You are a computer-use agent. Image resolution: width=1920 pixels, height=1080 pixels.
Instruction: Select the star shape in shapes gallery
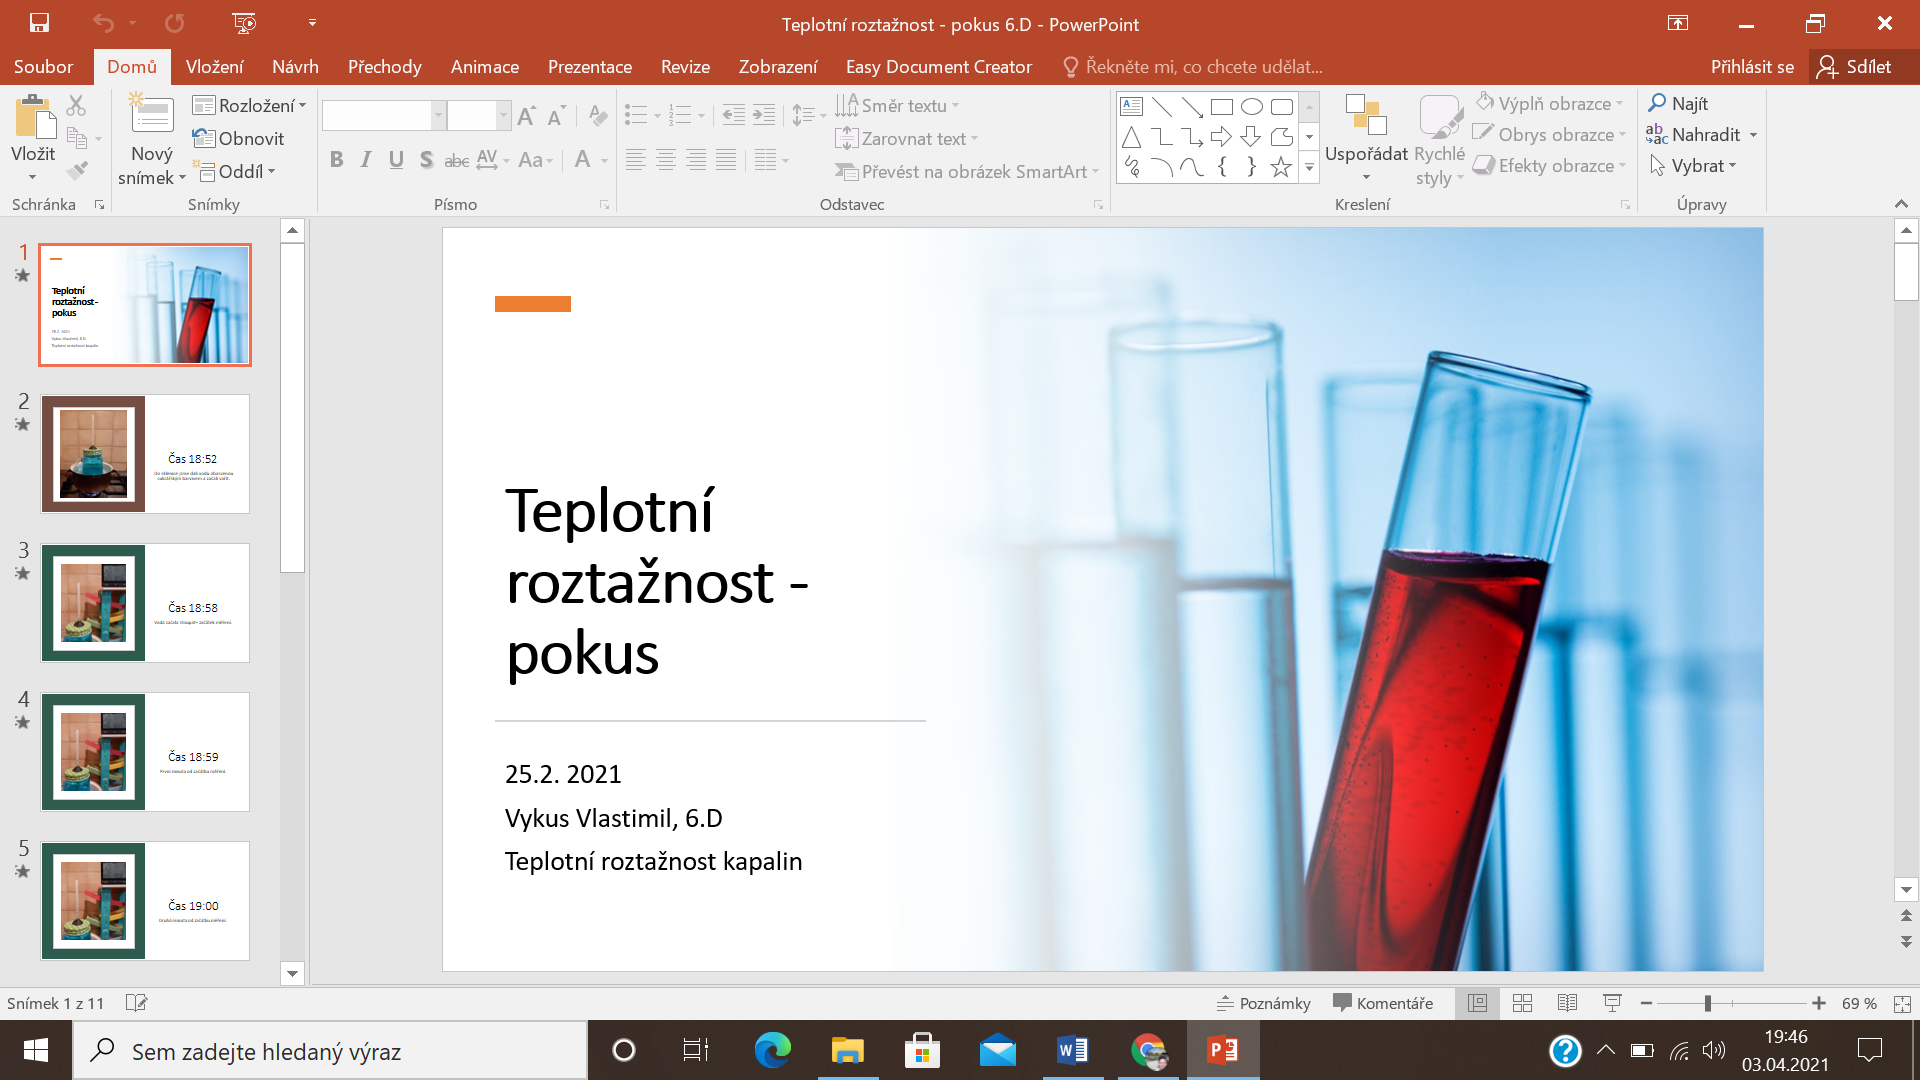point(1281,167)
